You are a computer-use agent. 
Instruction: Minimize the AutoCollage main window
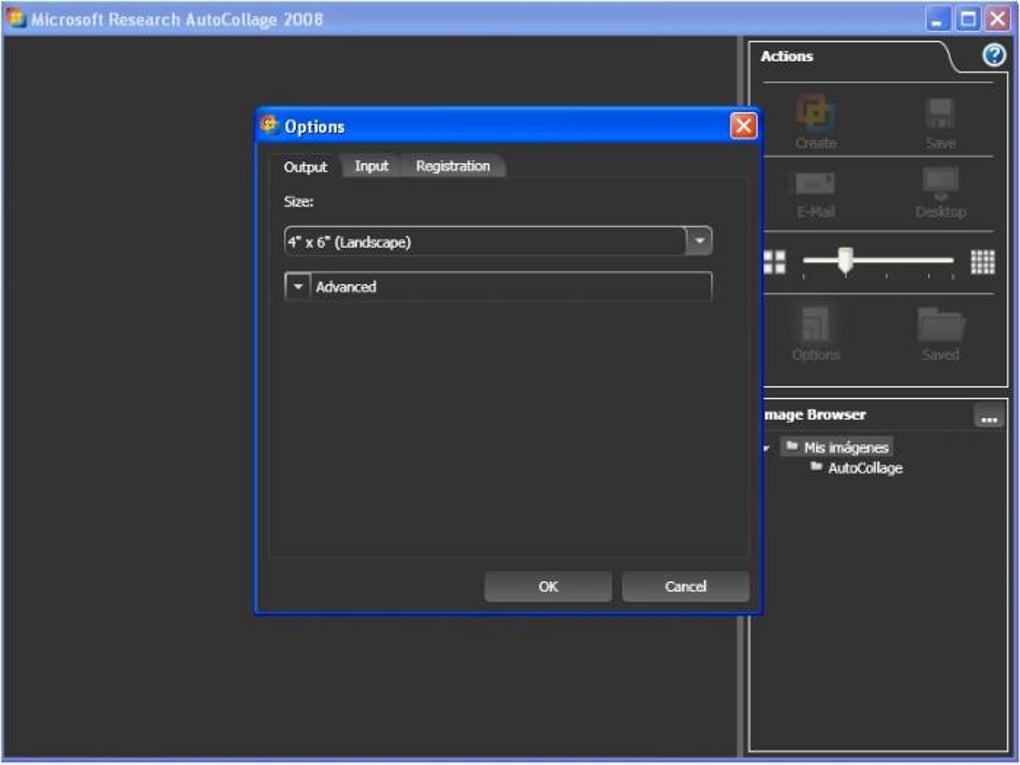(937, 18)
